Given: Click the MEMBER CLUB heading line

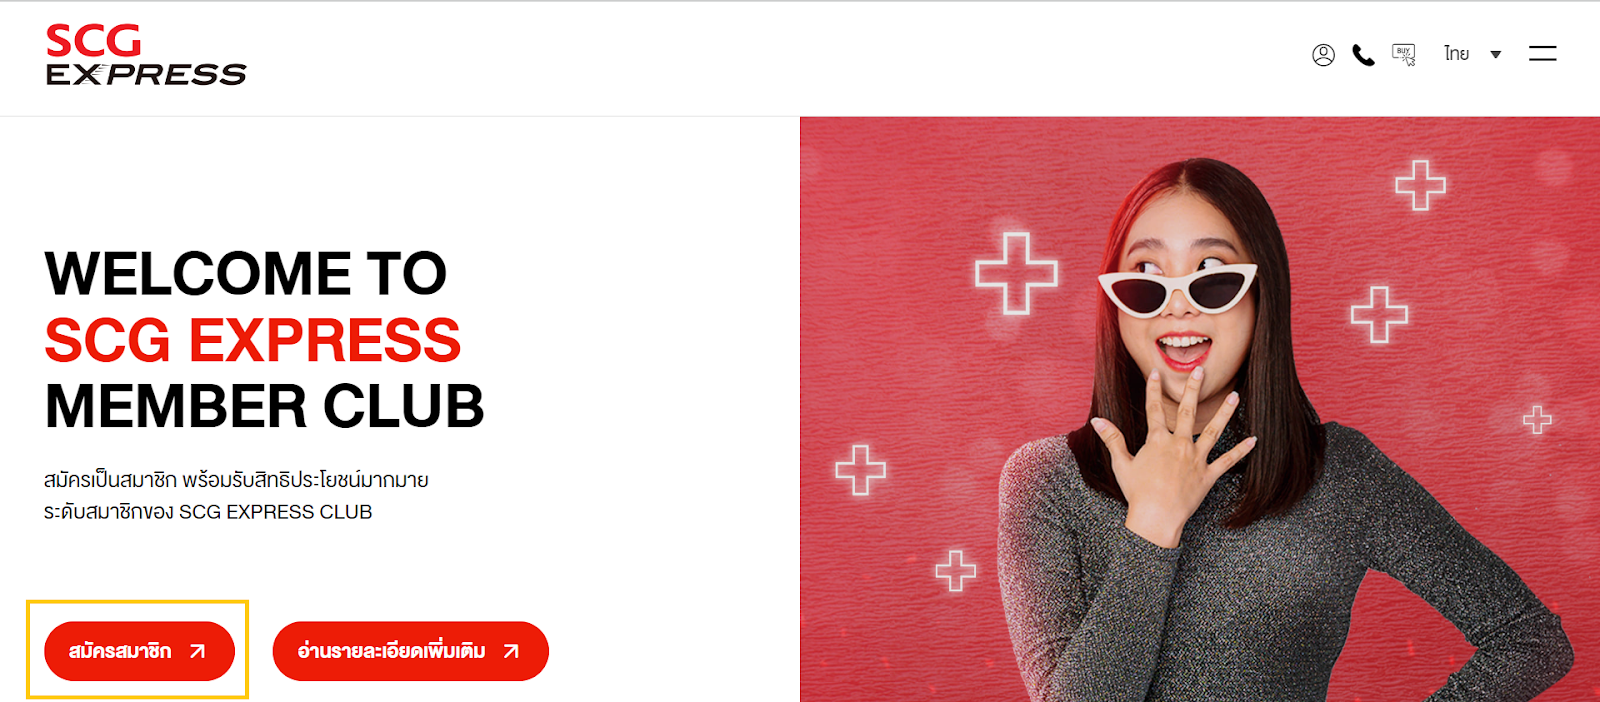Looking at the screenshot, I should [x=265, y=406].
